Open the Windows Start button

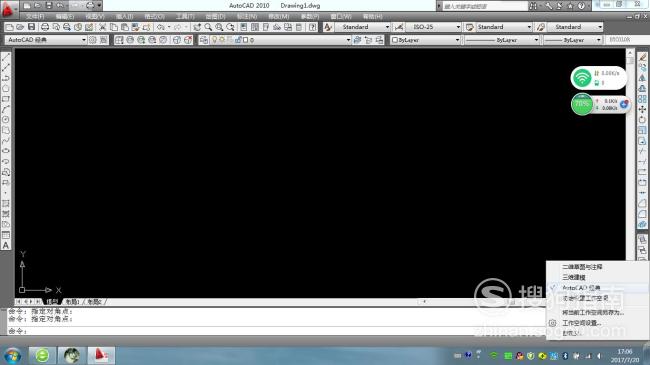click(x=12, y=355)
